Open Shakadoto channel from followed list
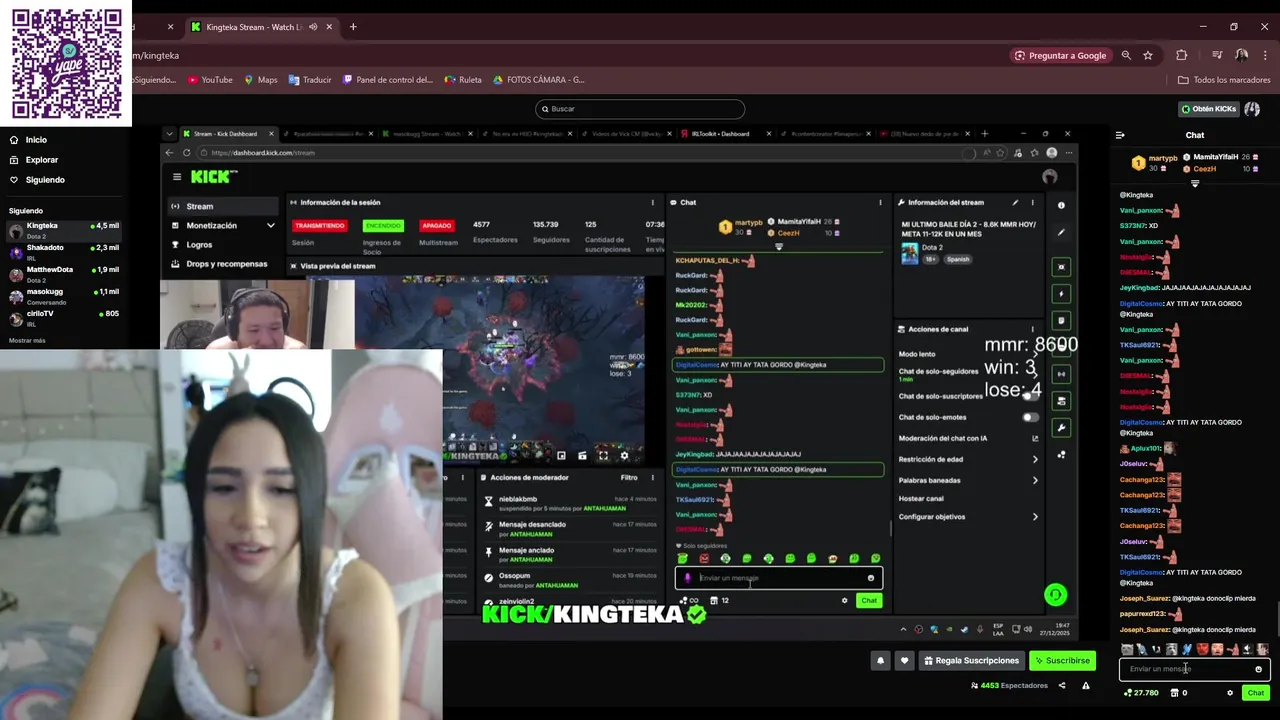Viewport: 1280px width, 720px height. pos(63,251)
